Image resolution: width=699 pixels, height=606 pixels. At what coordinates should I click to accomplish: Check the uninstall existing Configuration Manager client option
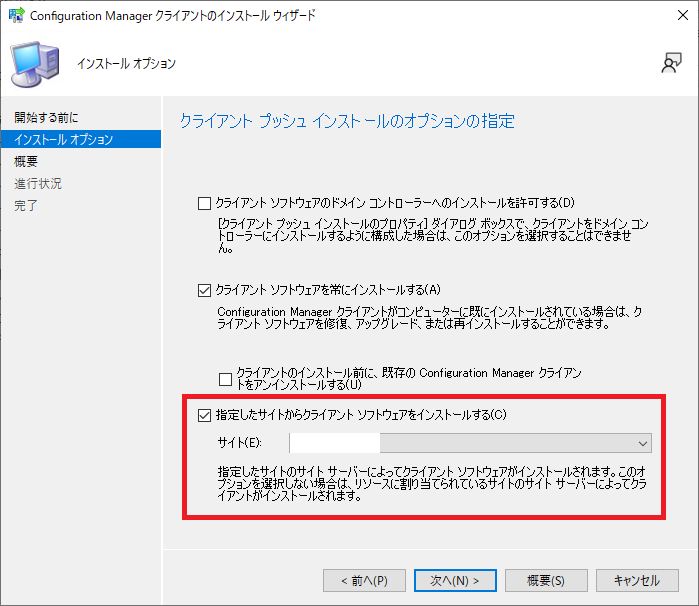225,378
